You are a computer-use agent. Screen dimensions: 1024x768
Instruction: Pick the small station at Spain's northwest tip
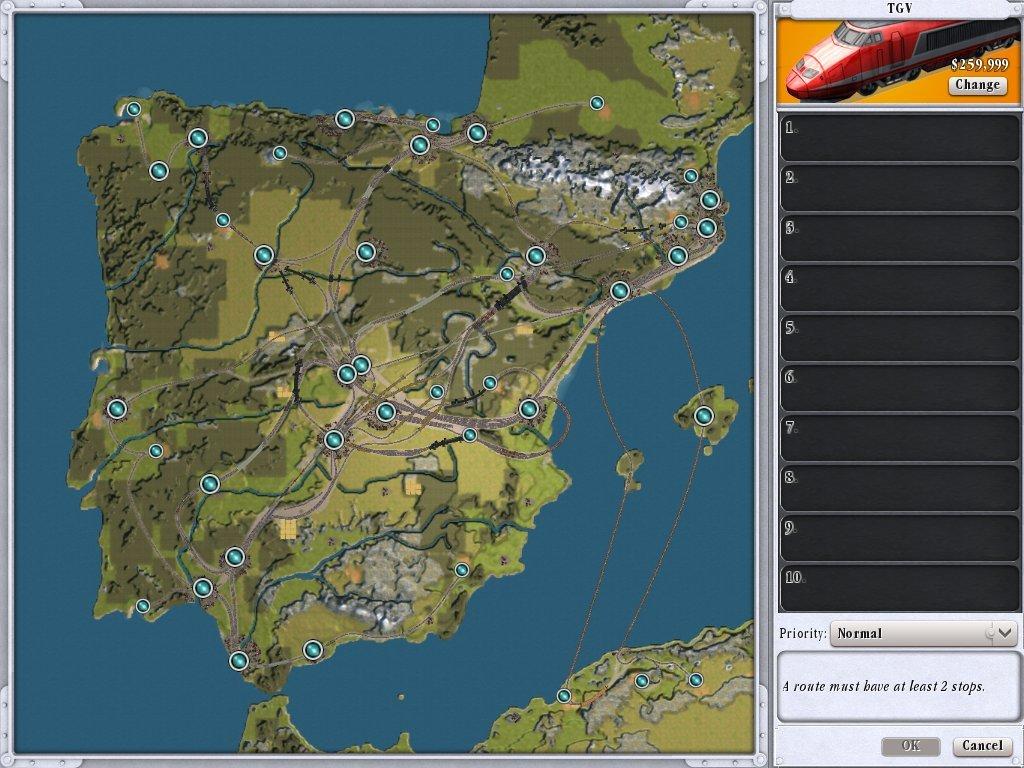pyautogui.click(x=133, y=109)
